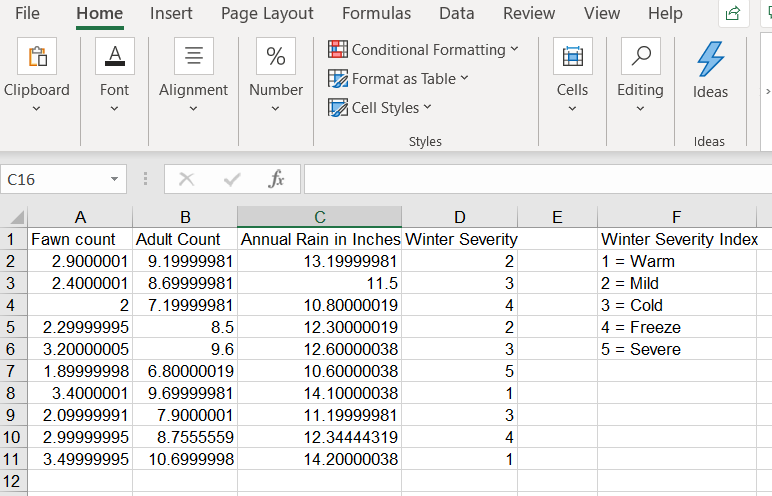Open Cell Styles dropdown arrow
This screenshot has height=496, width=772.
427,107
